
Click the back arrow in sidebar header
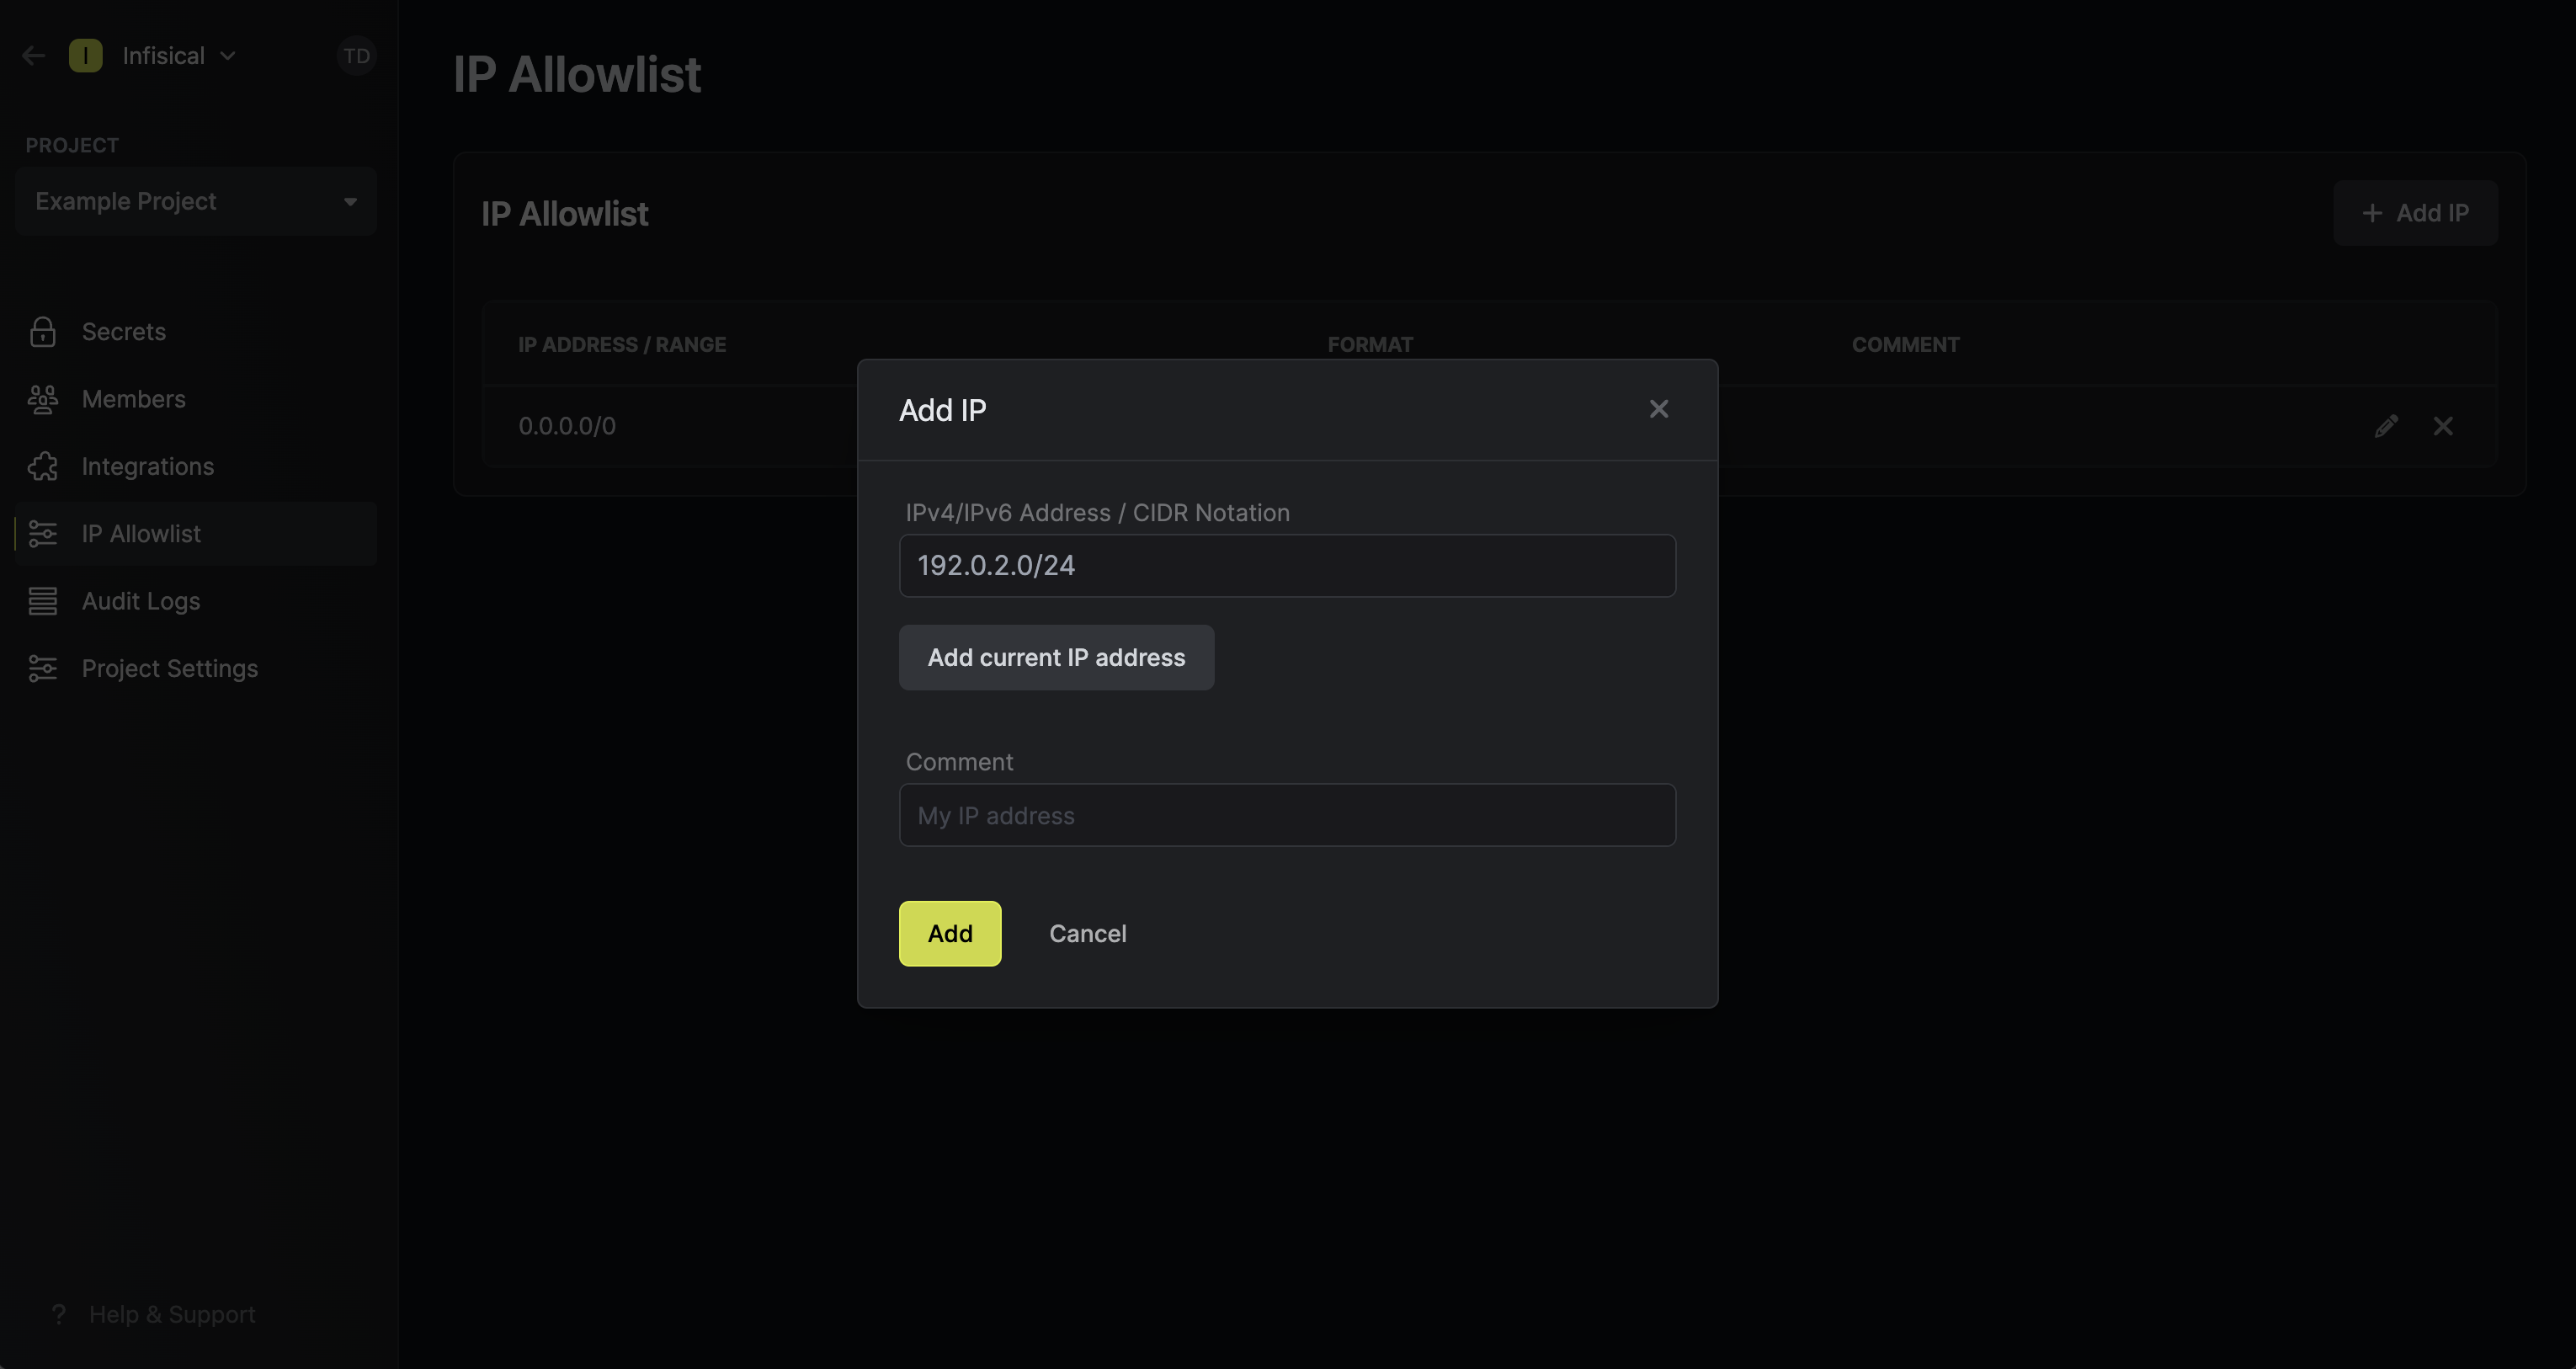33,56
